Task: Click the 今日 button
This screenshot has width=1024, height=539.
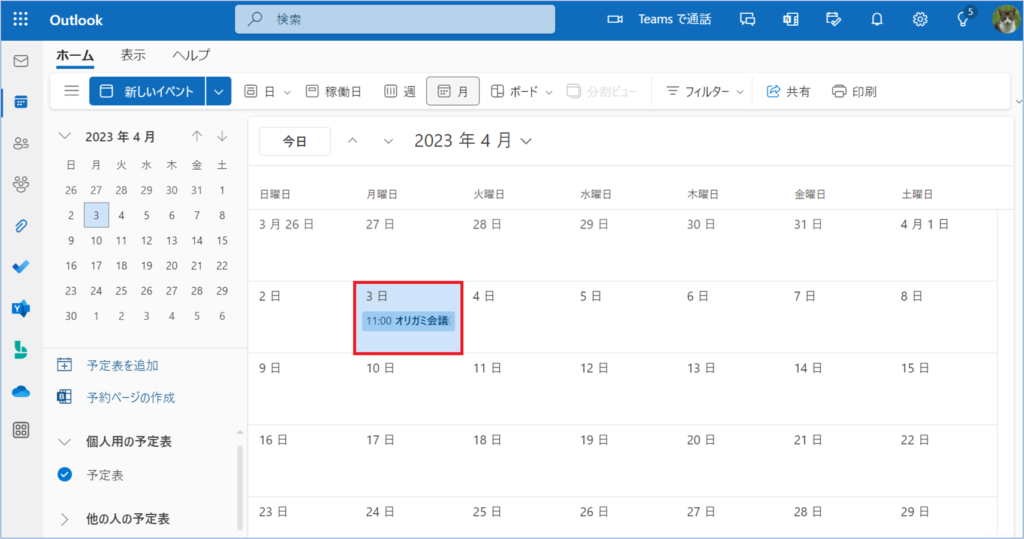Action: pos(294,141)
